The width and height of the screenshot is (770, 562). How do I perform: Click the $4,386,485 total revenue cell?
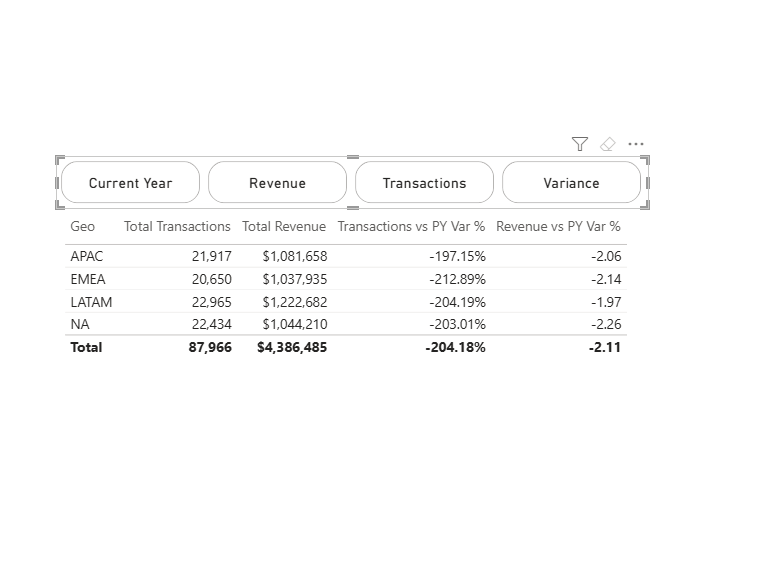[x=292, y=347]
